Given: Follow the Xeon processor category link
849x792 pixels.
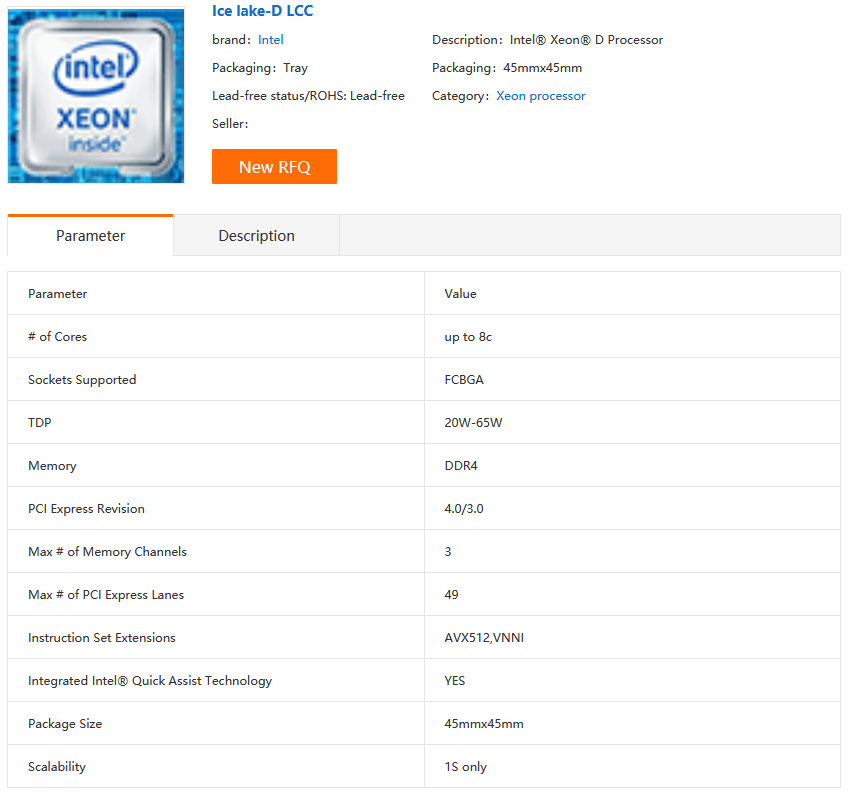Looking at the screenshot, I should [x=541, y=96].
